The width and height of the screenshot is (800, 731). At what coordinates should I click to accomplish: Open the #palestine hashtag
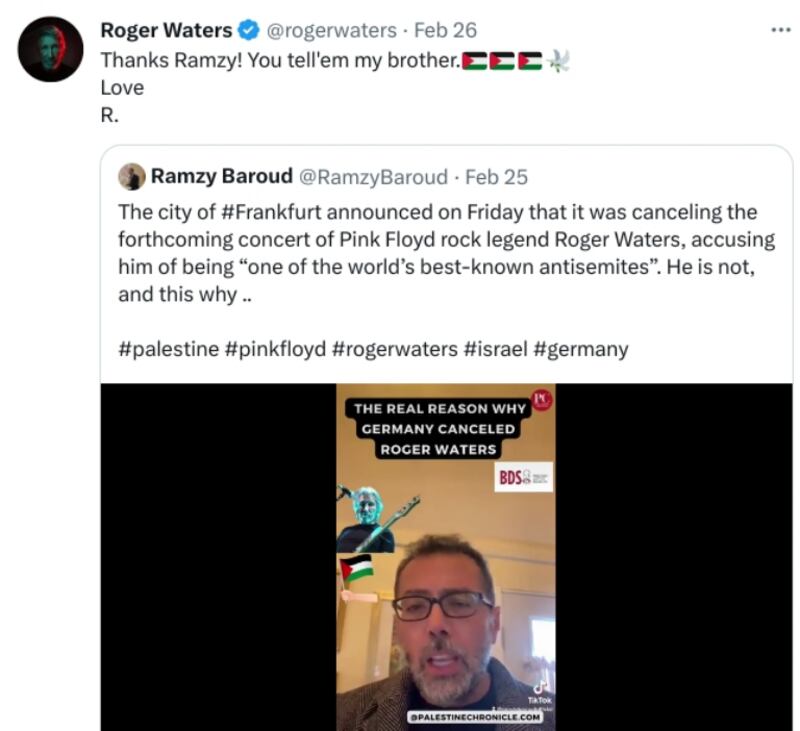[x=168, y=349]
